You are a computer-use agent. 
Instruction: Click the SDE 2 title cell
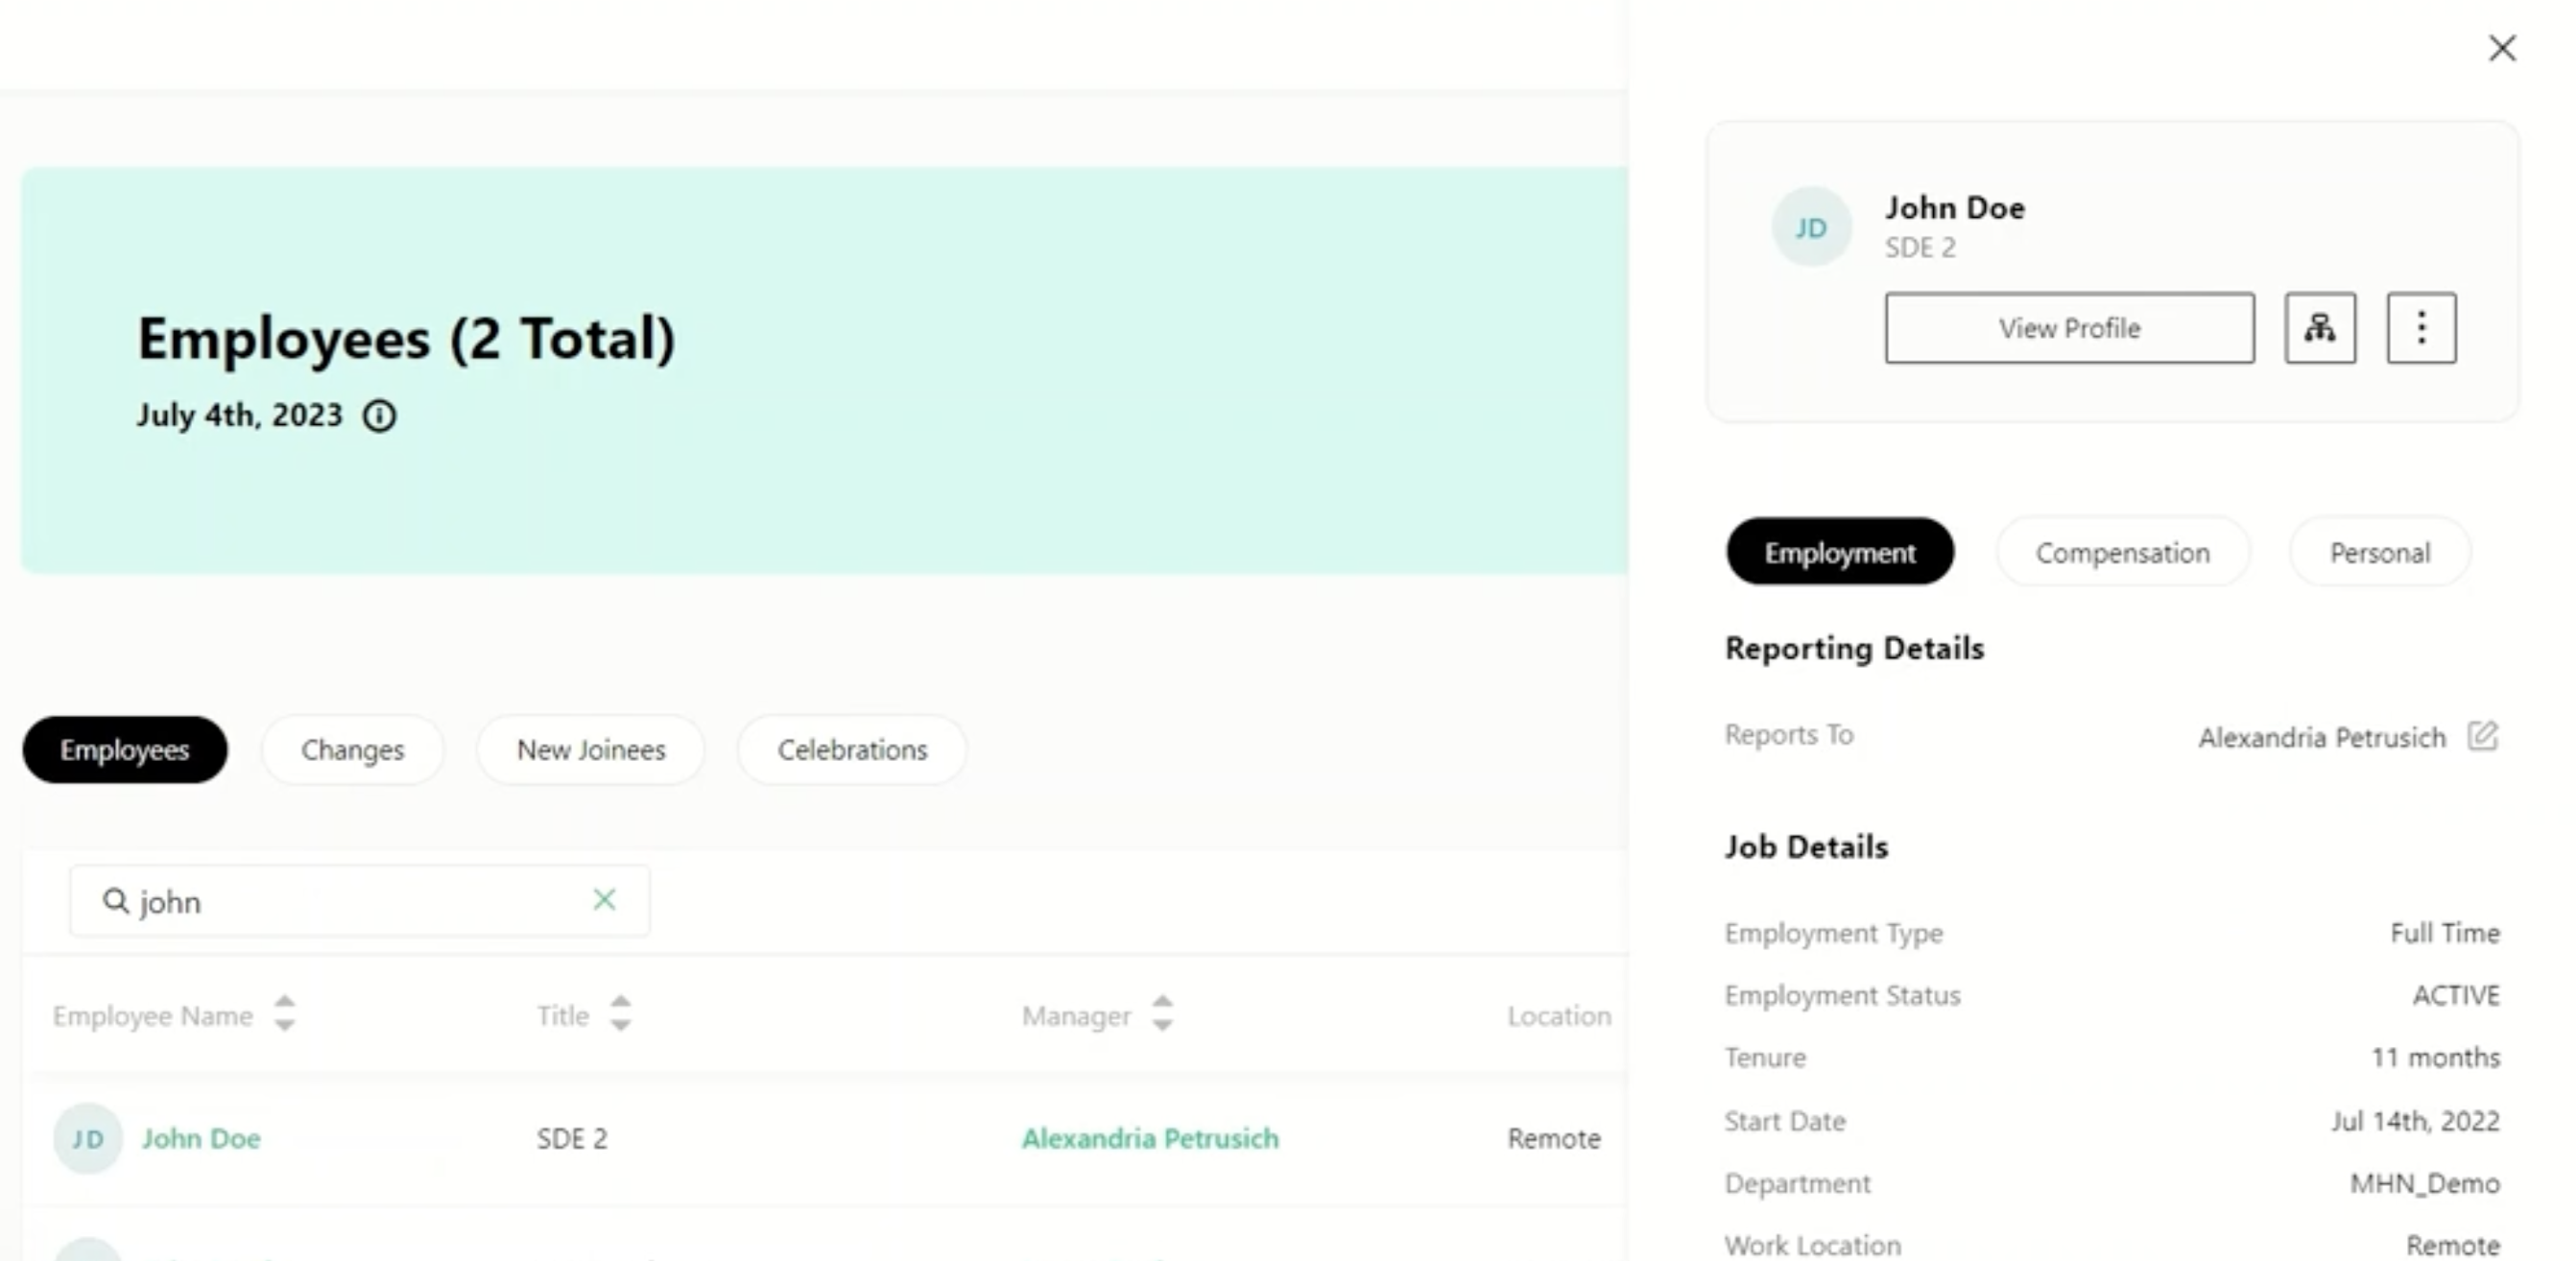[572, 1138]
